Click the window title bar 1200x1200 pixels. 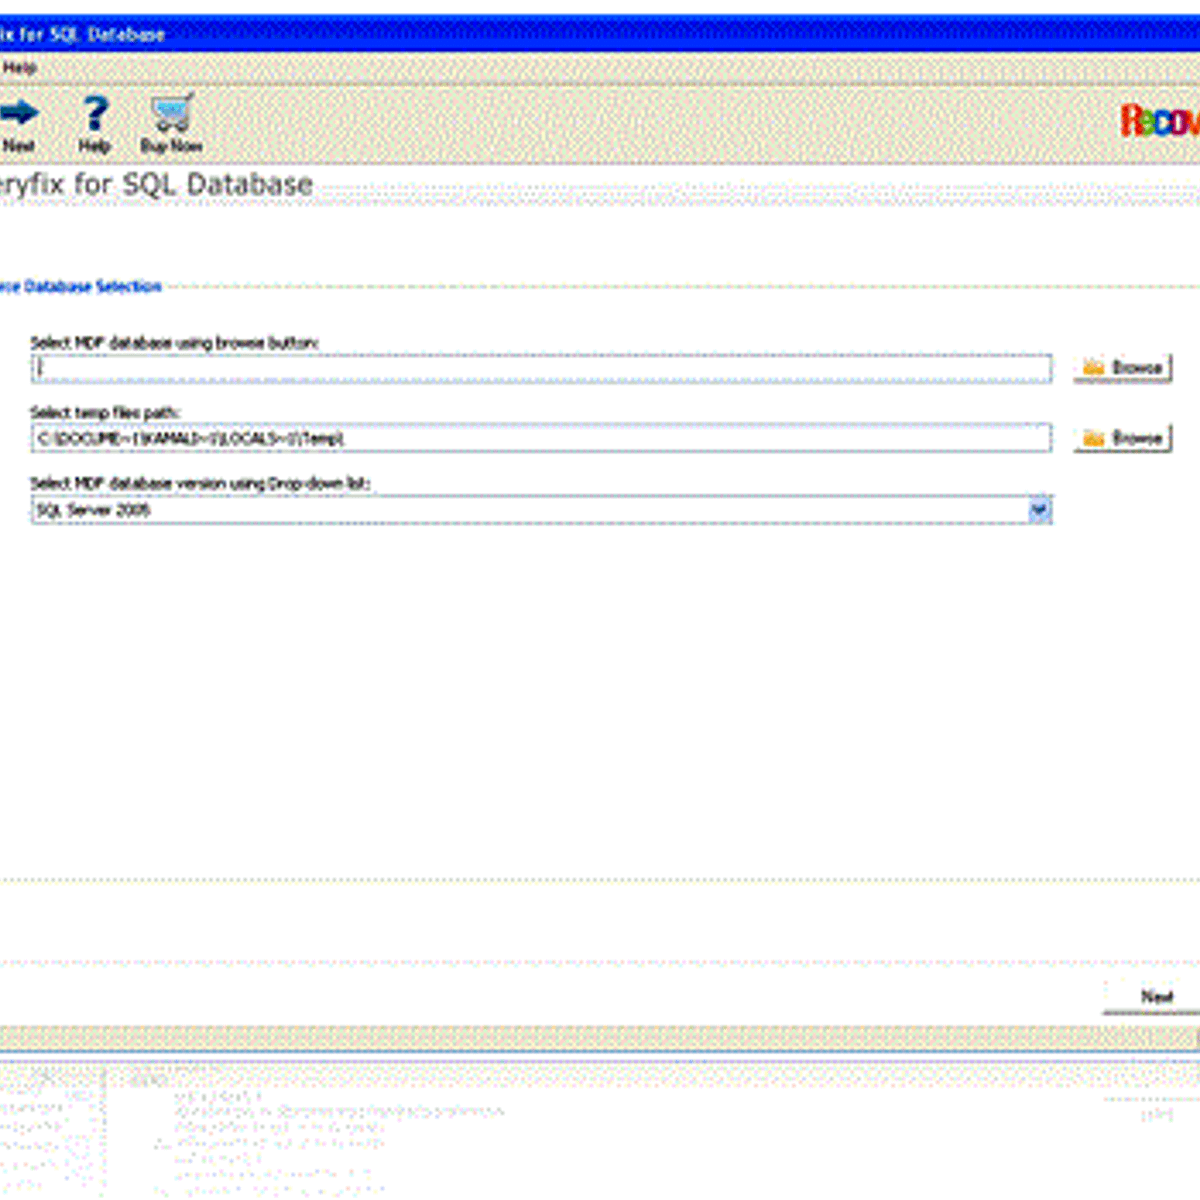(x=600, y=34)
